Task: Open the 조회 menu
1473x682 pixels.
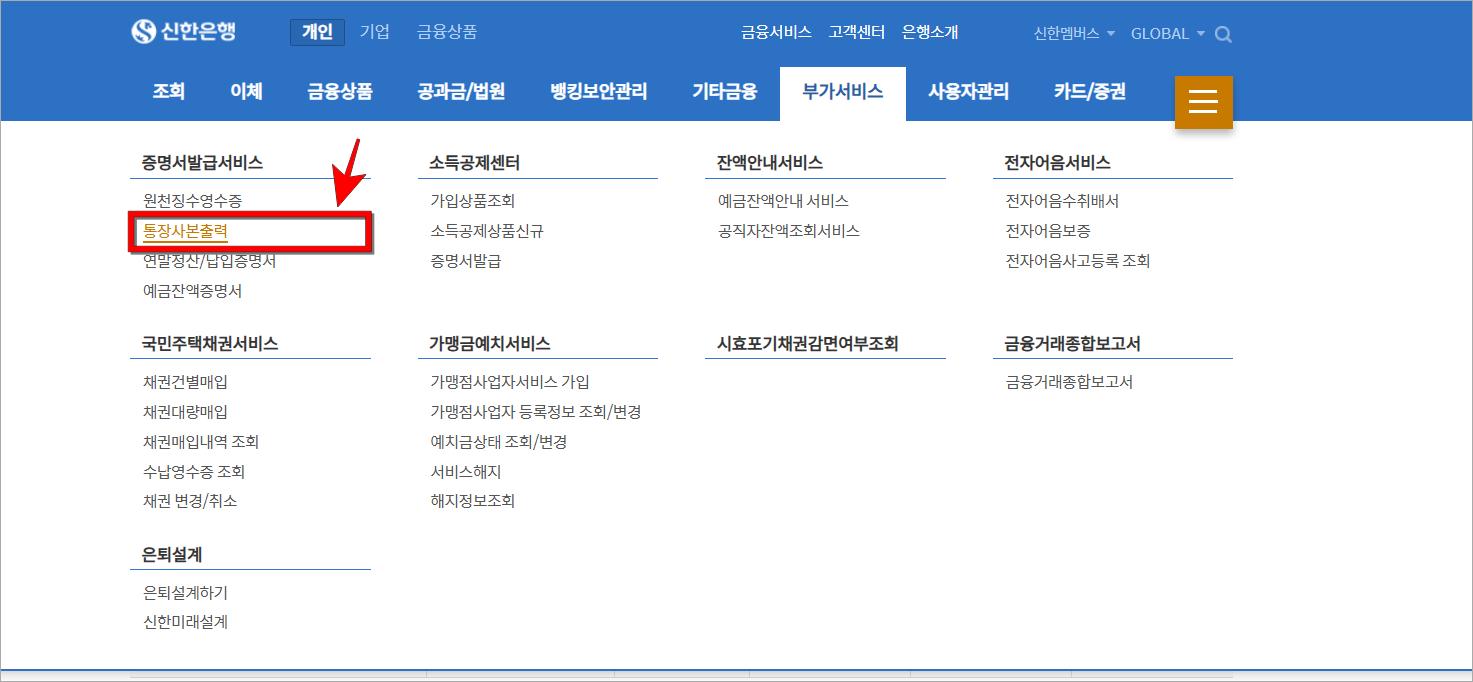Action: (x=168, y=90)
